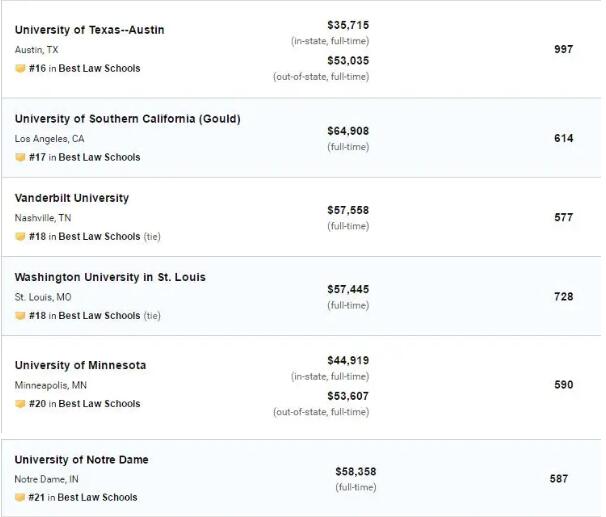Screen dimensions: 606x517
Task: Select Washington University in St. Louis
Action: coord(110,277)
